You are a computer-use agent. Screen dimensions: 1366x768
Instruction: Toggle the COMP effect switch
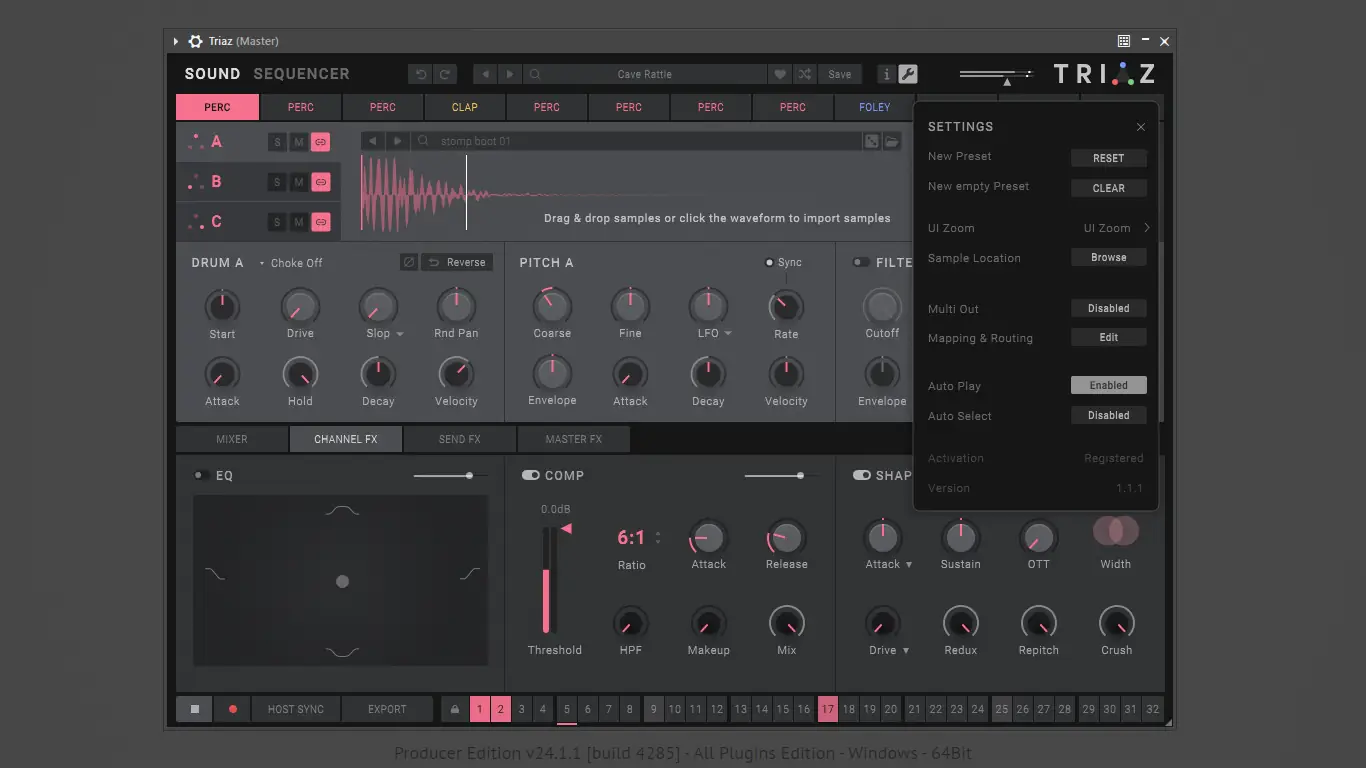tap(531, 475)
